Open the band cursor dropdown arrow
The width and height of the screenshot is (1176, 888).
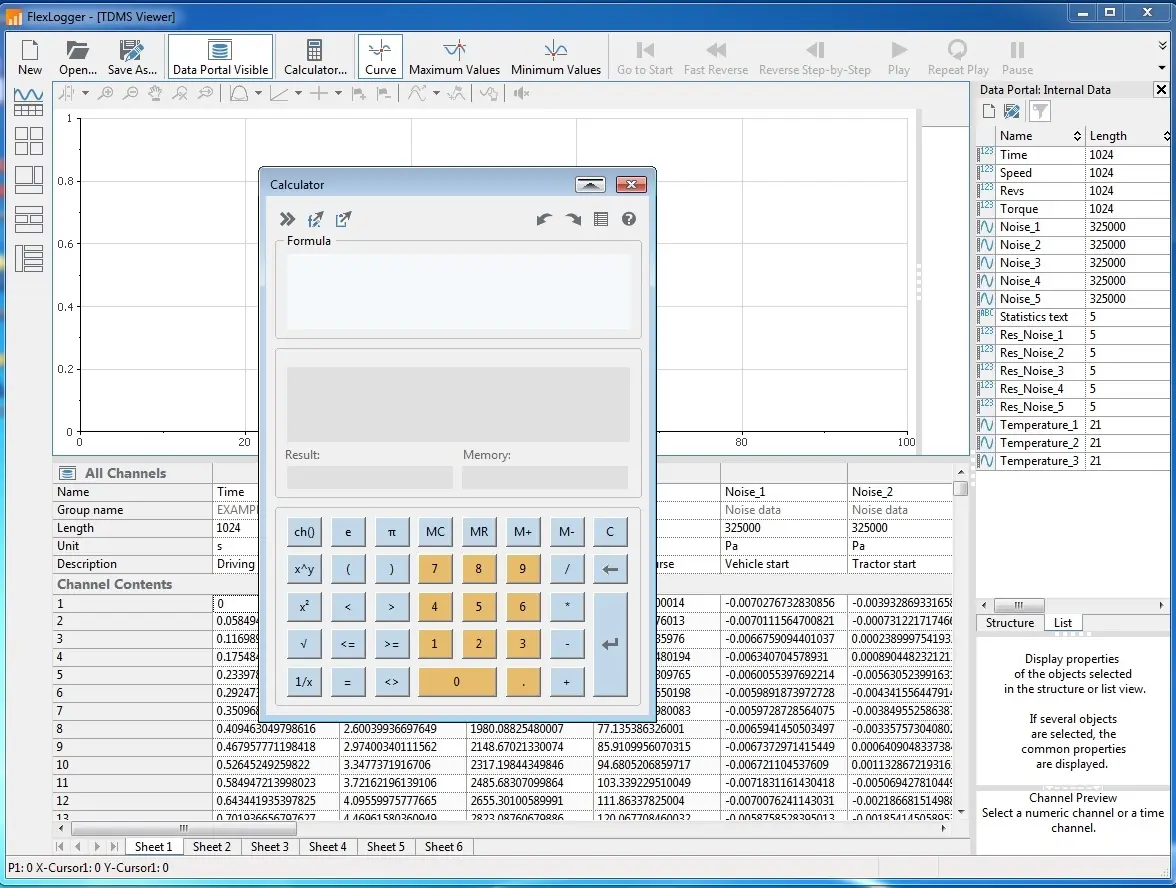click(86, 93)
